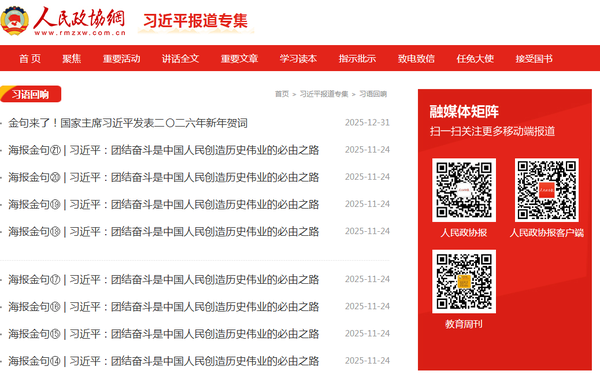600x376 pixels.
Task: Click 习语回响 in the breadcrumb
Action: tap(373, 94)
